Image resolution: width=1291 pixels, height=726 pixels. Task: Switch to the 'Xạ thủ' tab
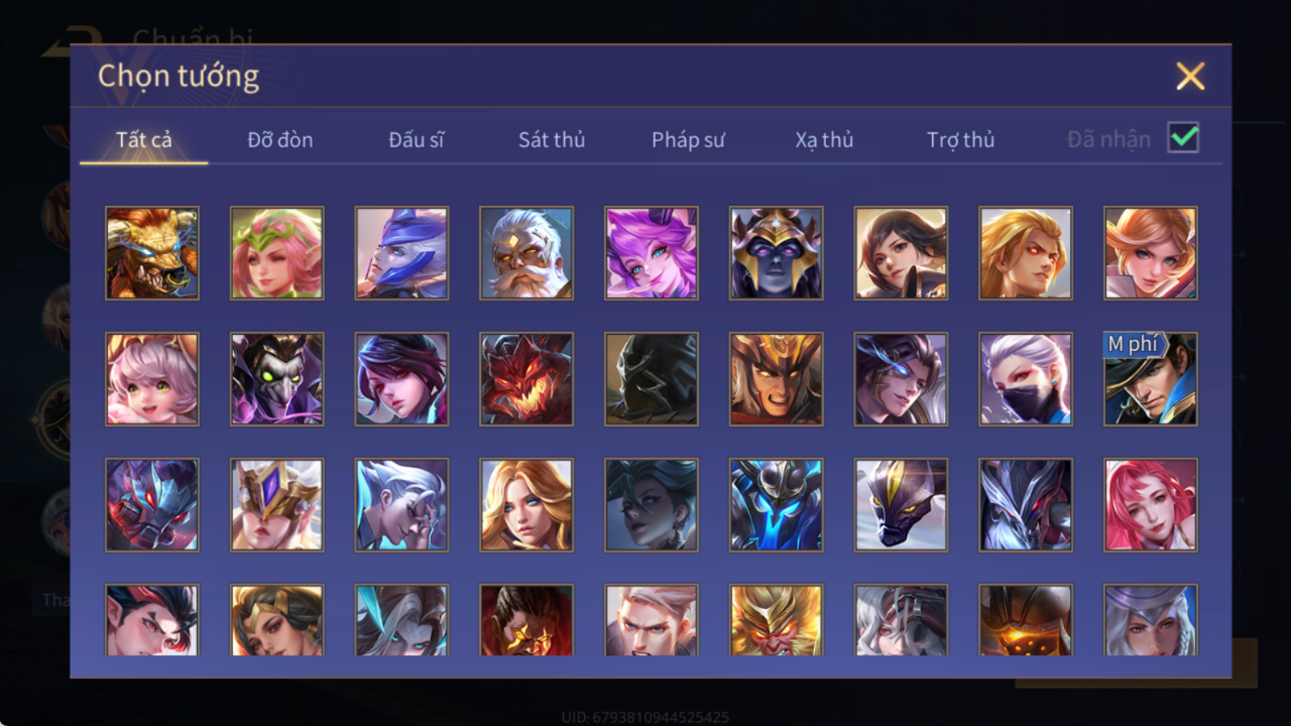[824, 140]
